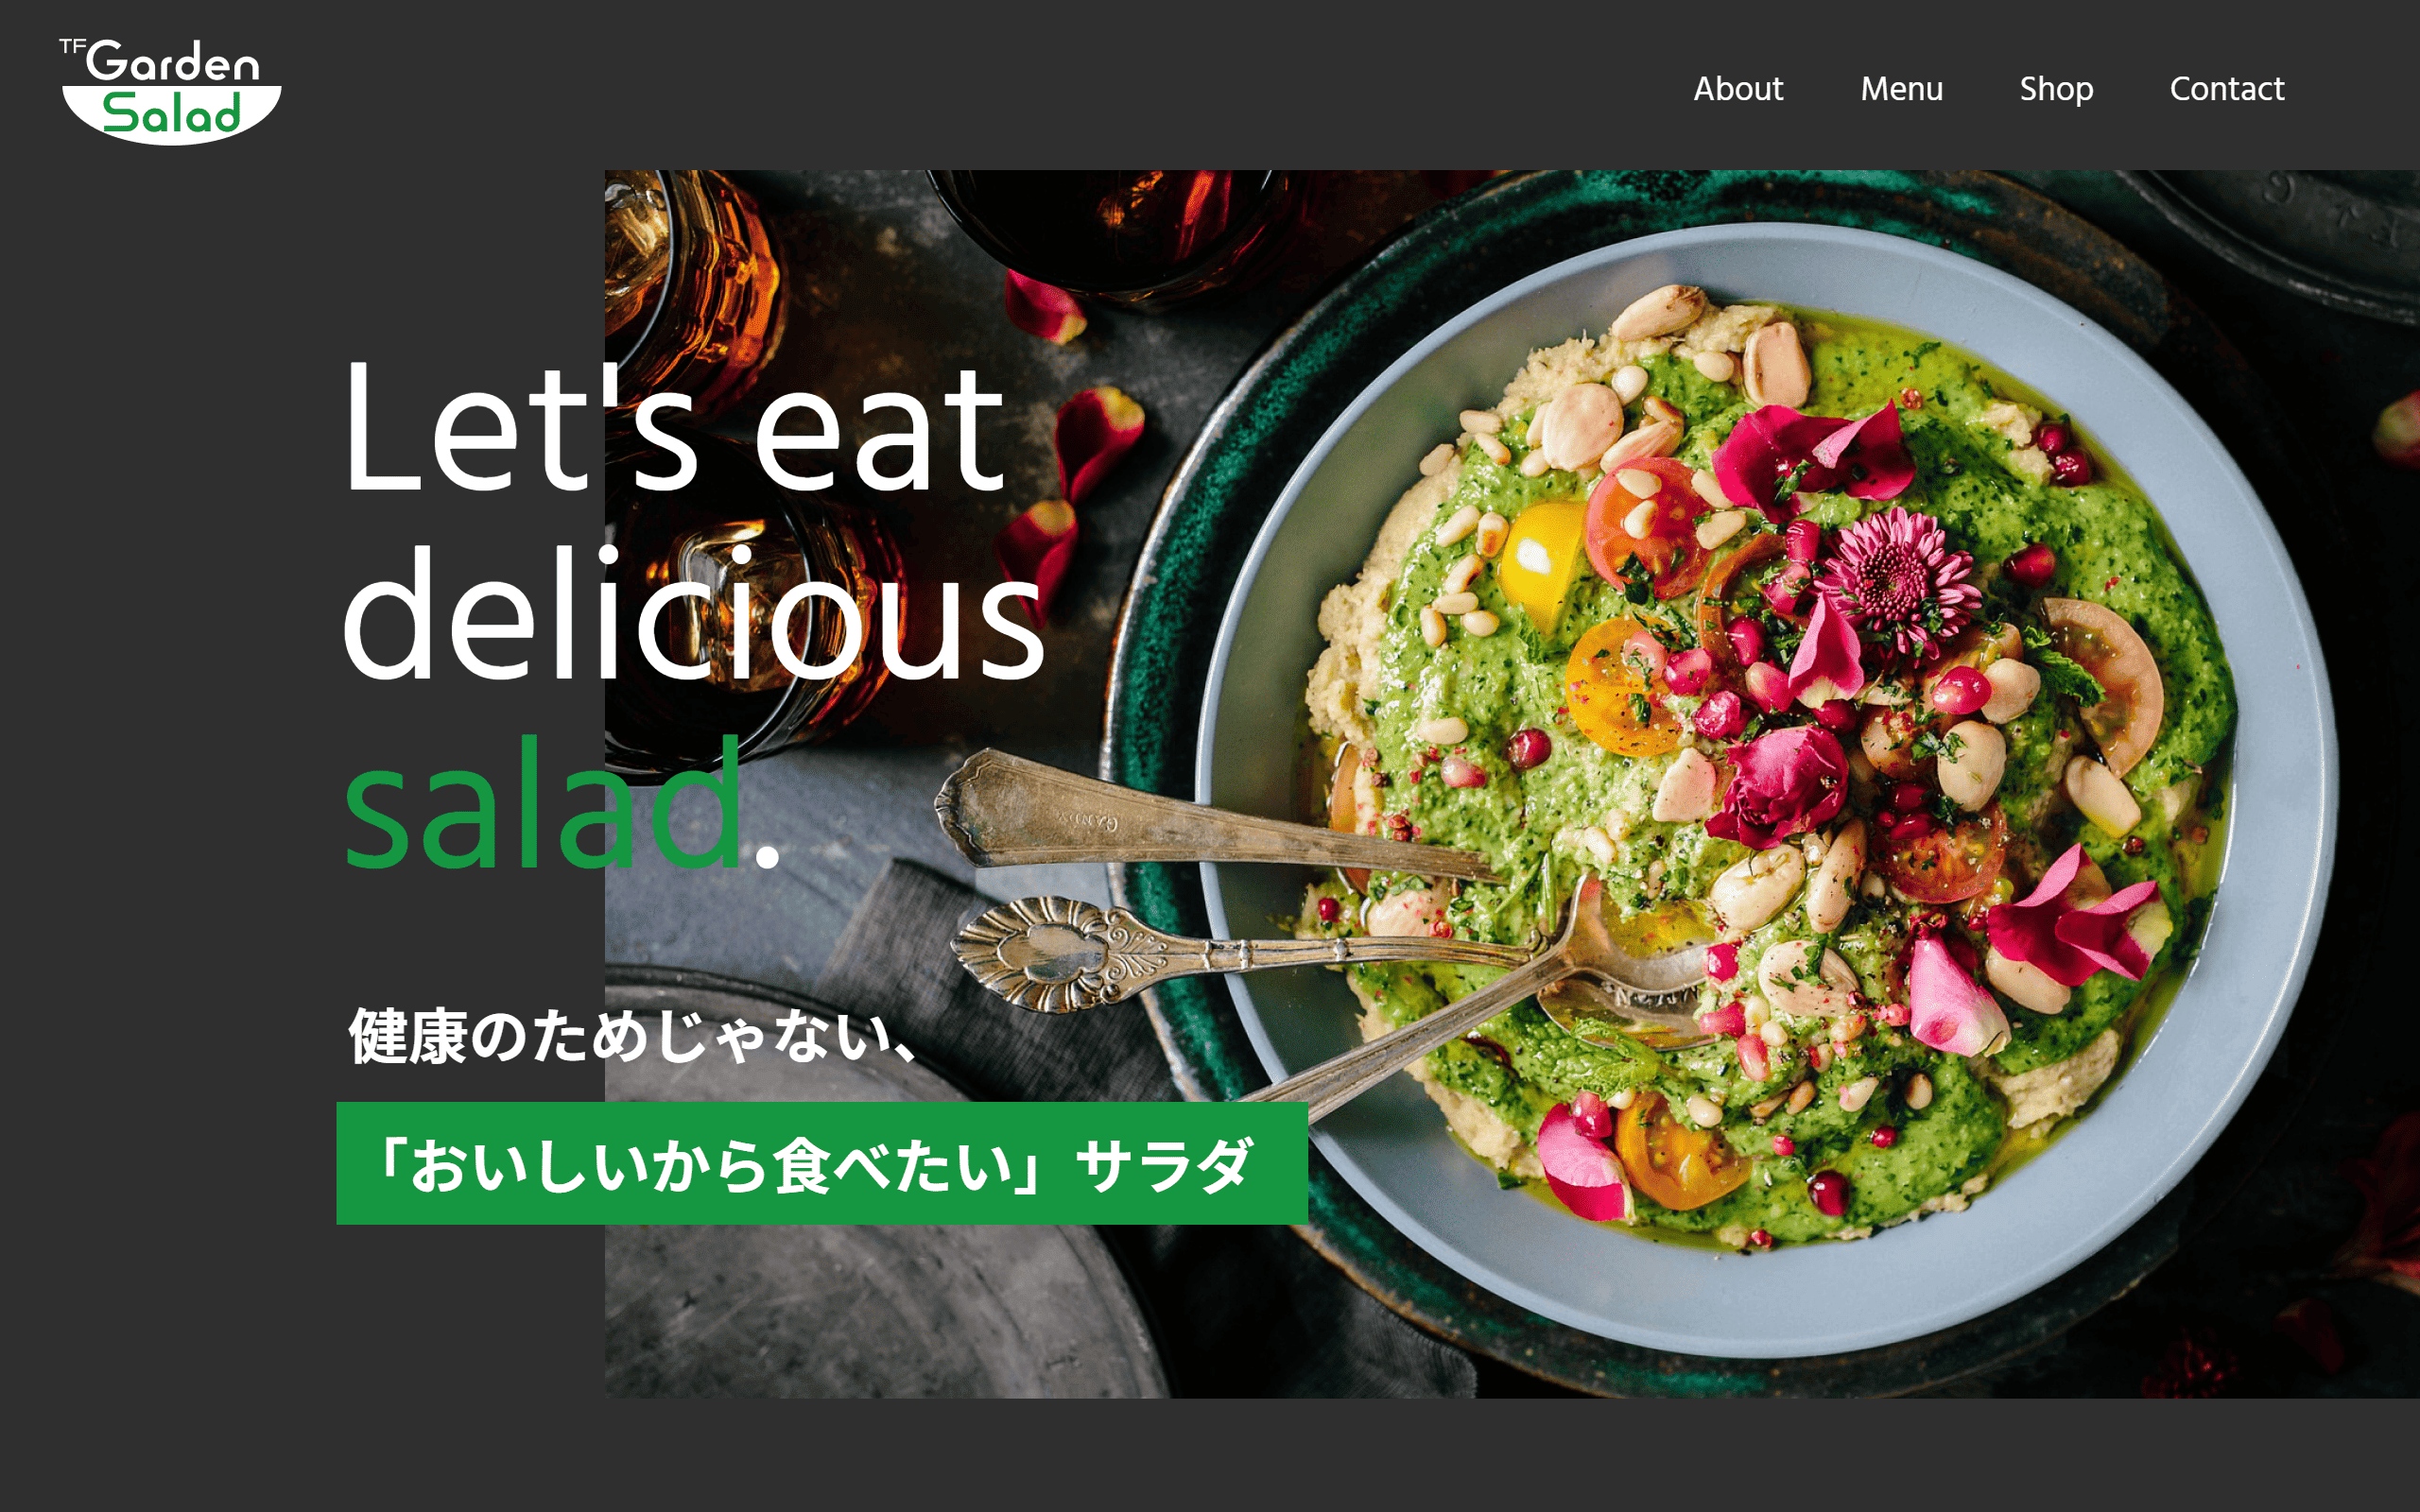The height and width of the screenshot is (1512, 2420).
Task: Select the Contact navigation link
Action: tap(2227, 89)
